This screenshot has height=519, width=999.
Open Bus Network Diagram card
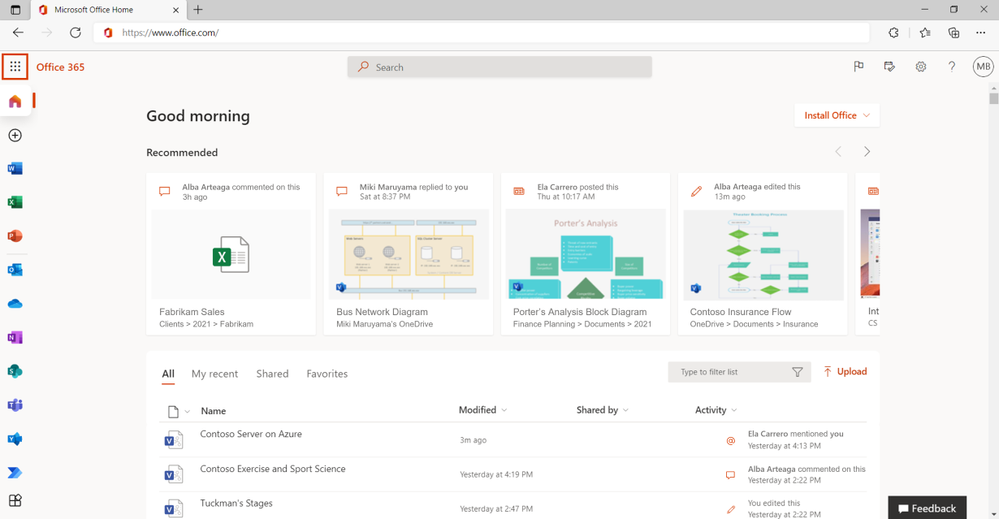[x=408, y=254]
